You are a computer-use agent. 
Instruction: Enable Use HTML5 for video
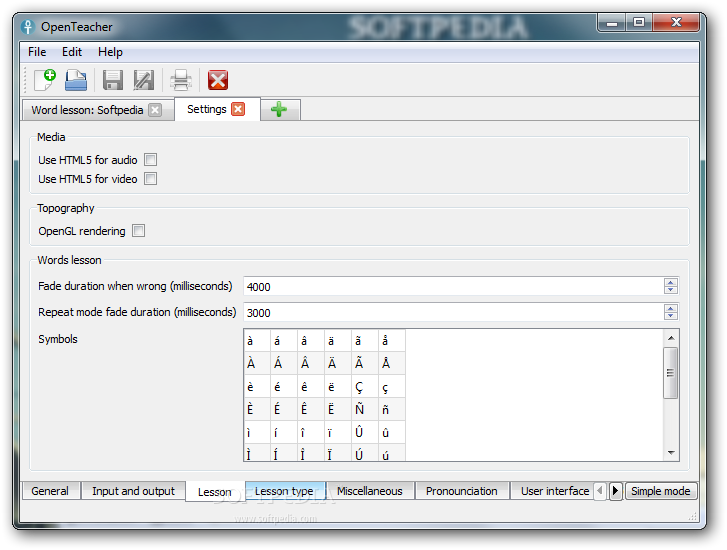[150, 179]
